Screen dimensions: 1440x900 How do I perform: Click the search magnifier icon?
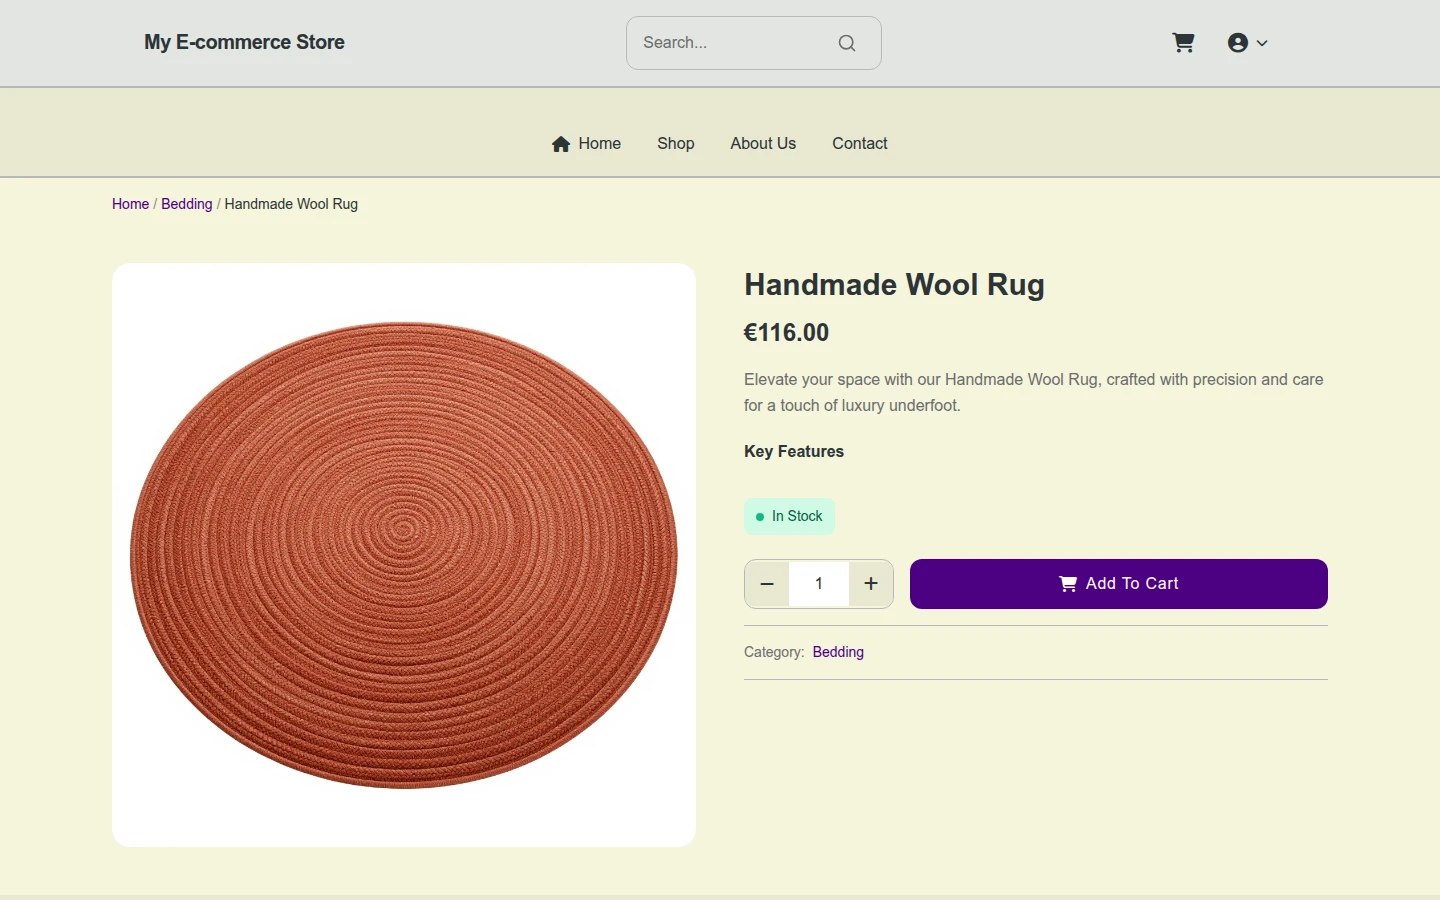click(847, 43)
